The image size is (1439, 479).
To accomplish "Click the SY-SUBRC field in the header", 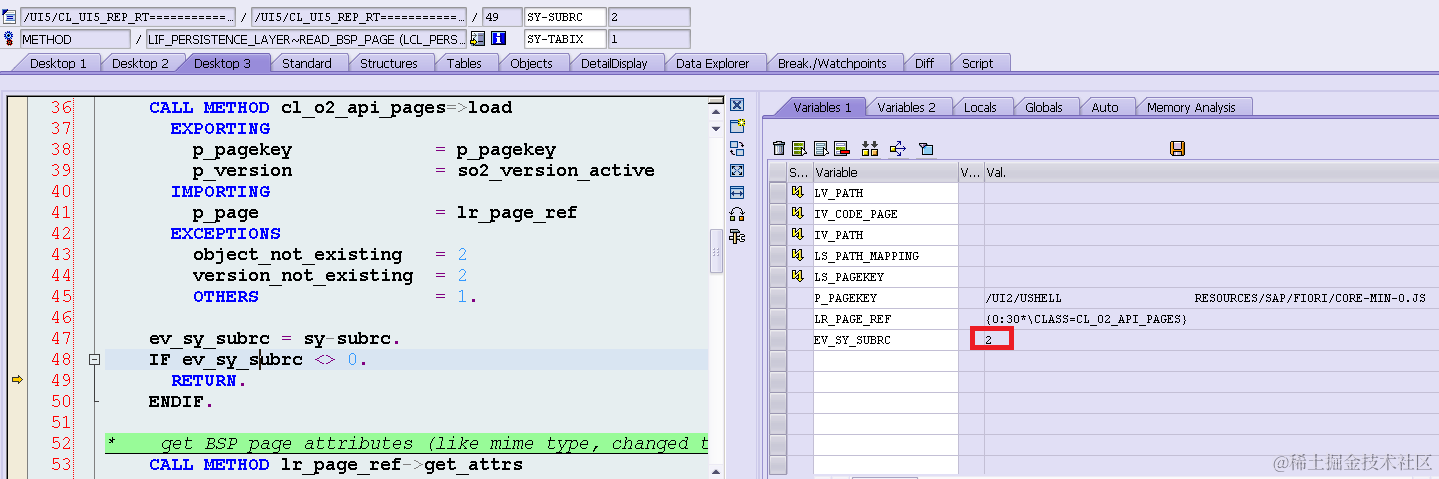I will pos(565,17).
